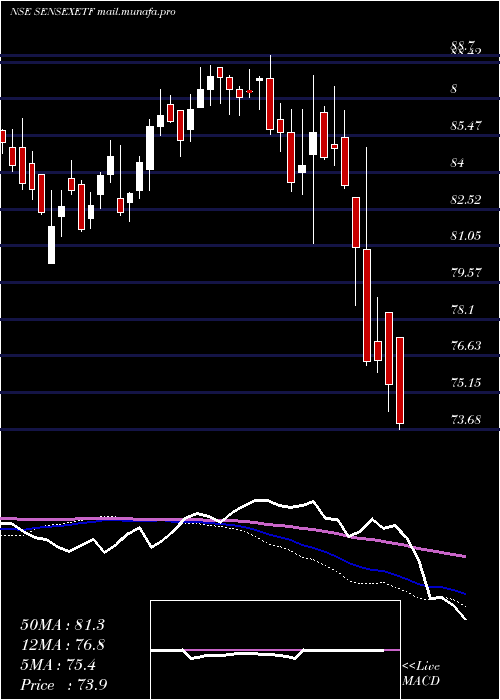Click the Price : 73.9 reading

click(x=63, y=685)
